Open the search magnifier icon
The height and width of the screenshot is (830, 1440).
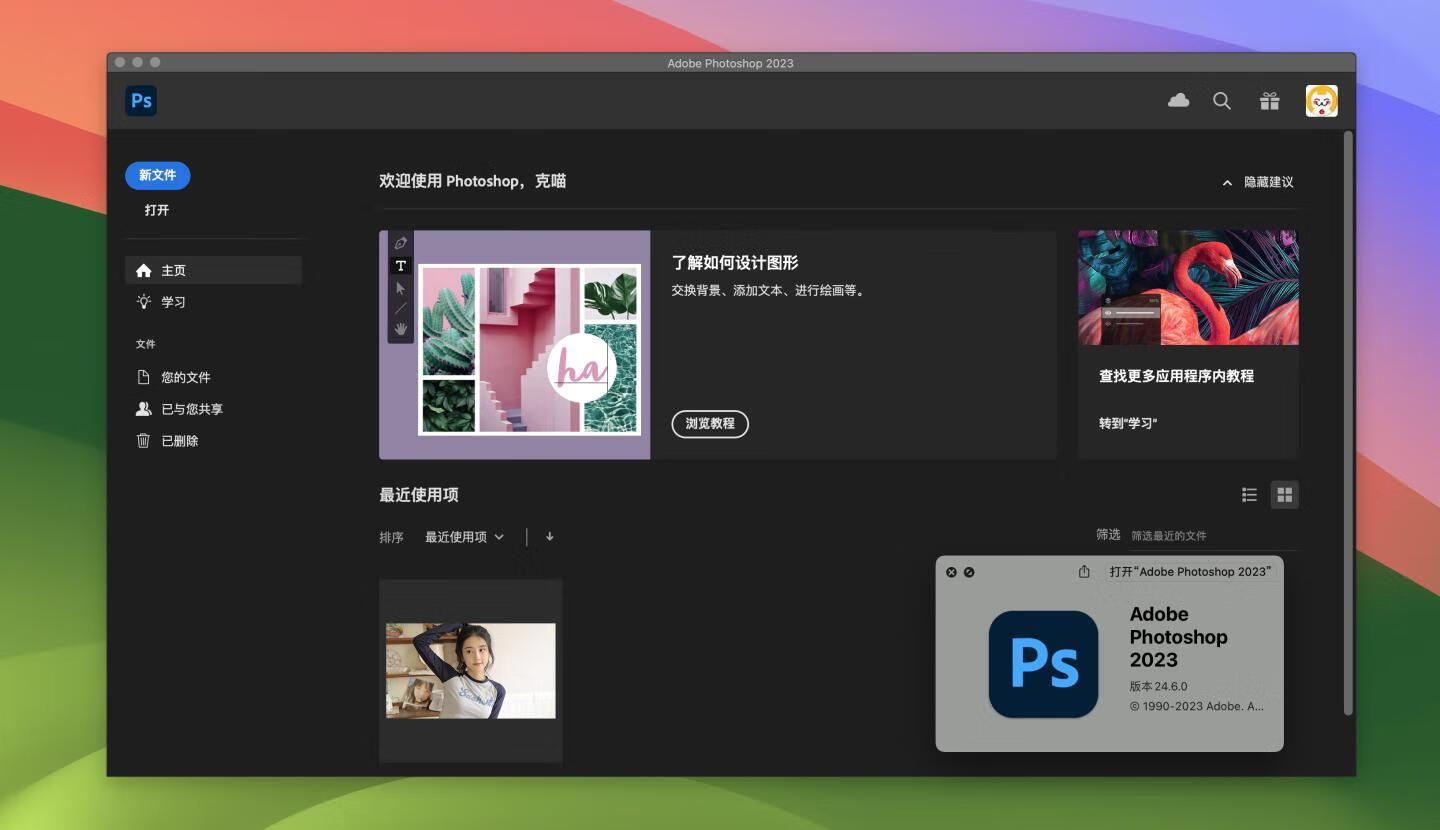click(1222, 101)
